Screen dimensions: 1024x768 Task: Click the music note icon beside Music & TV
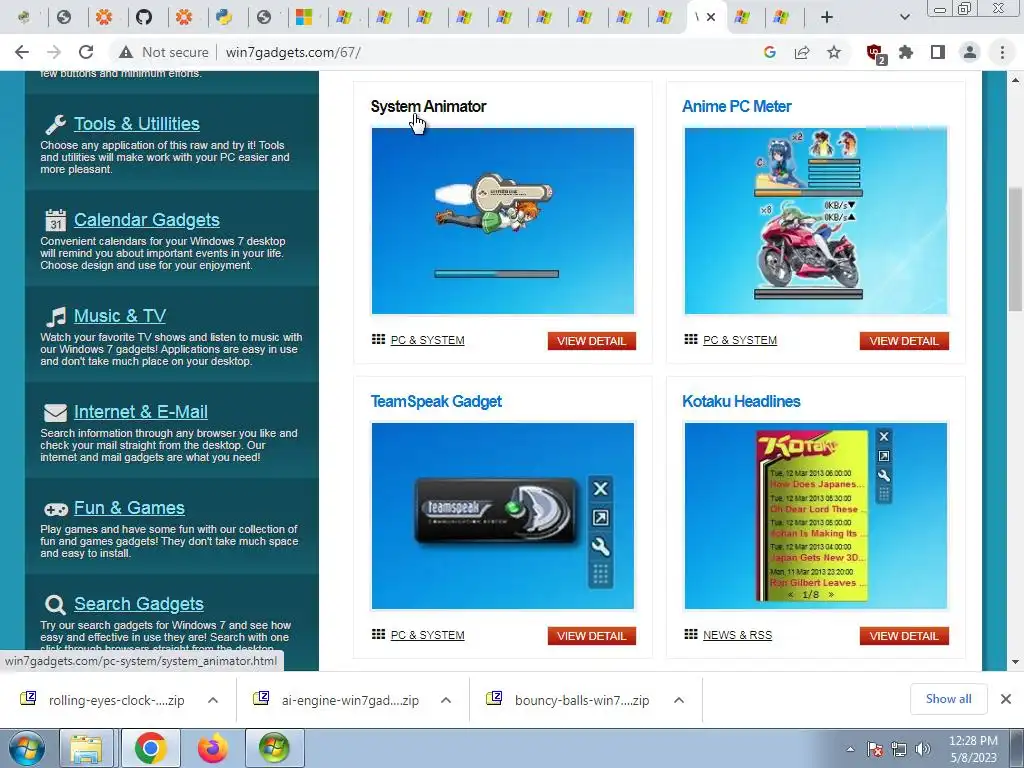[56, 316]
